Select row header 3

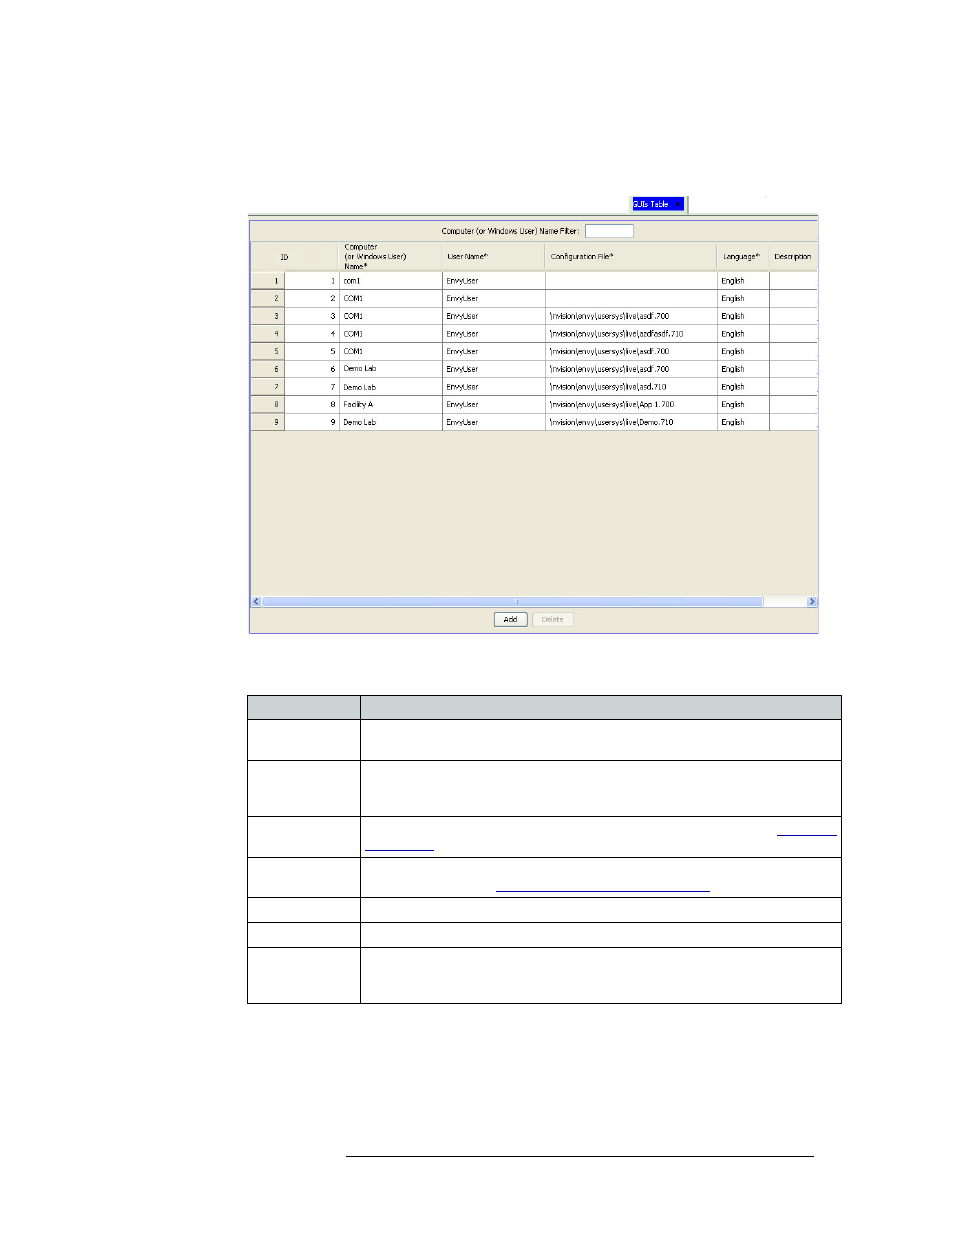267,316
